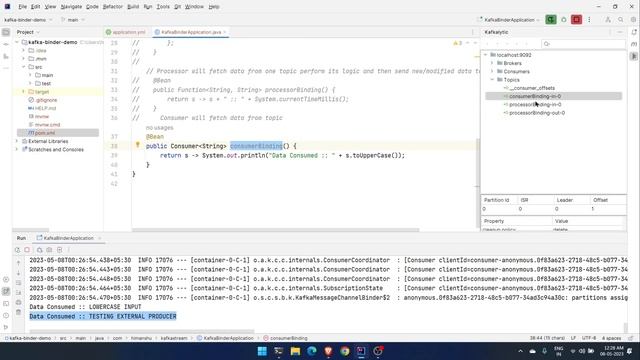Rerun KafkaBinderApplication in Run panel

point(17,250)
